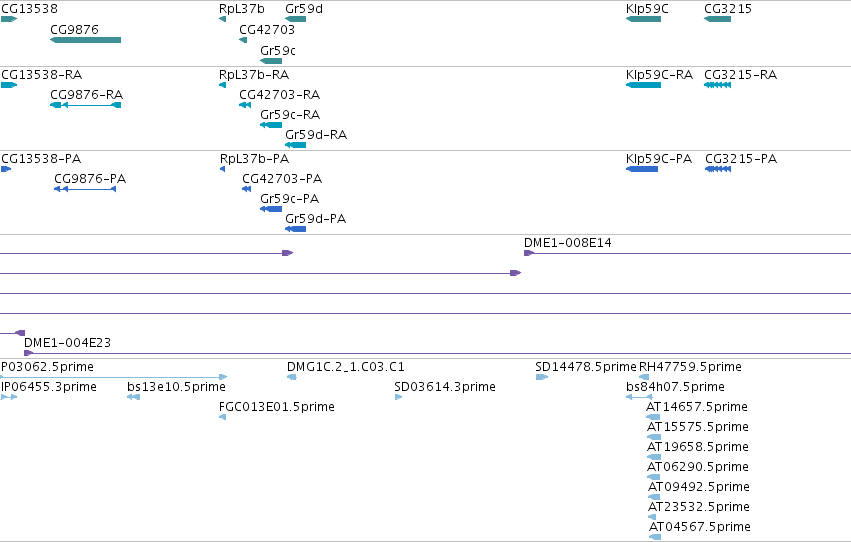Screen dimensions: 851x542
Task: Click the AT19658.5prime EST label
Action: pyautogui.click(x=698, y=447)
